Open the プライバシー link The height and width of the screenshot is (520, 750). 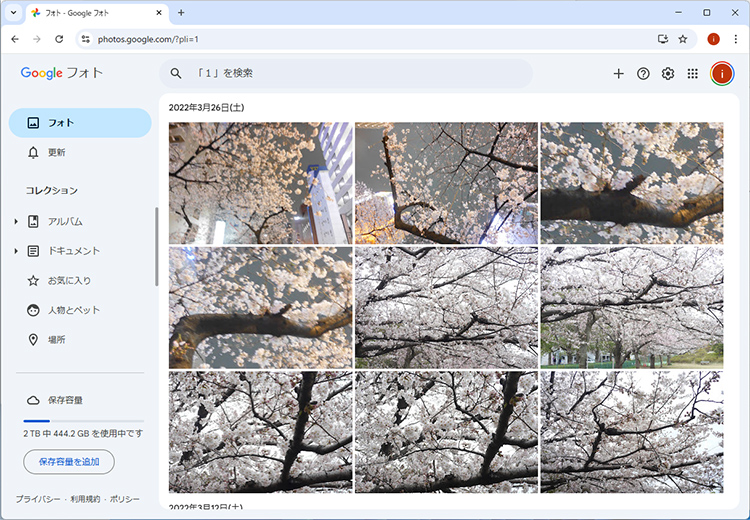(x=37, y=499)
